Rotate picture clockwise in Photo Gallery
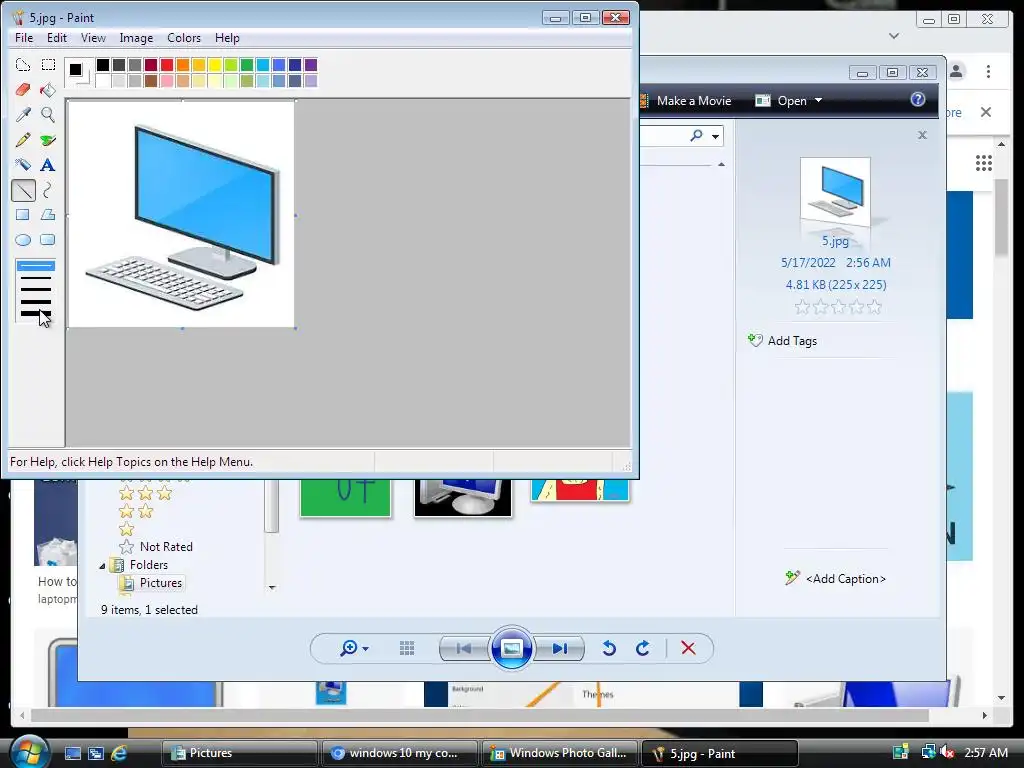 643,648
